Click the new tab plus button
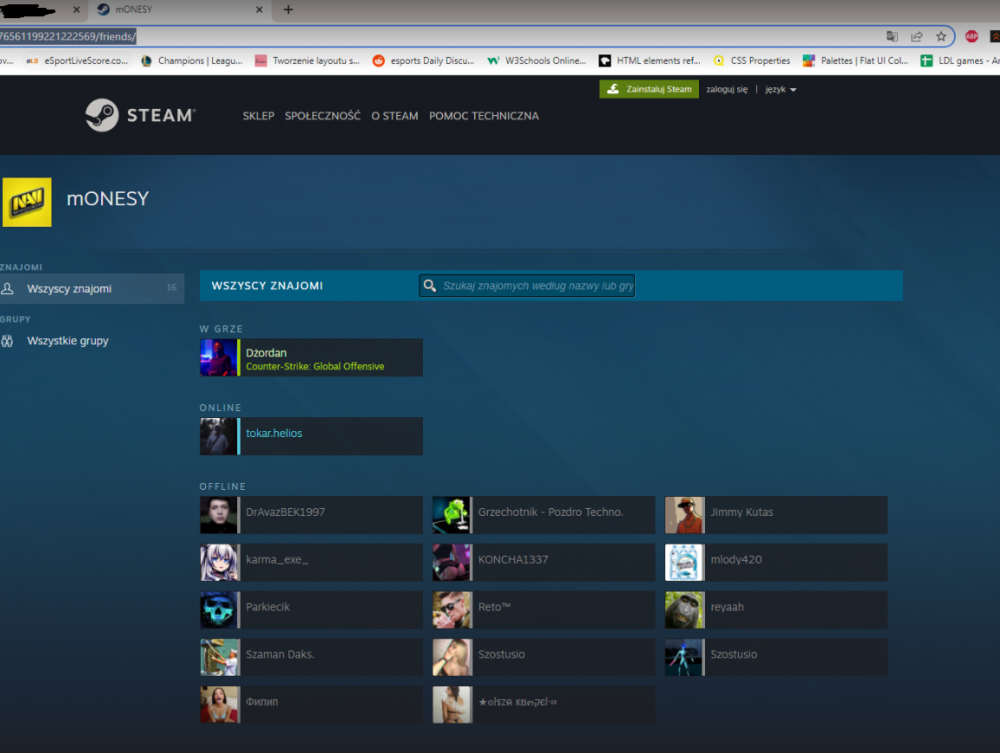 click(288, 10)
